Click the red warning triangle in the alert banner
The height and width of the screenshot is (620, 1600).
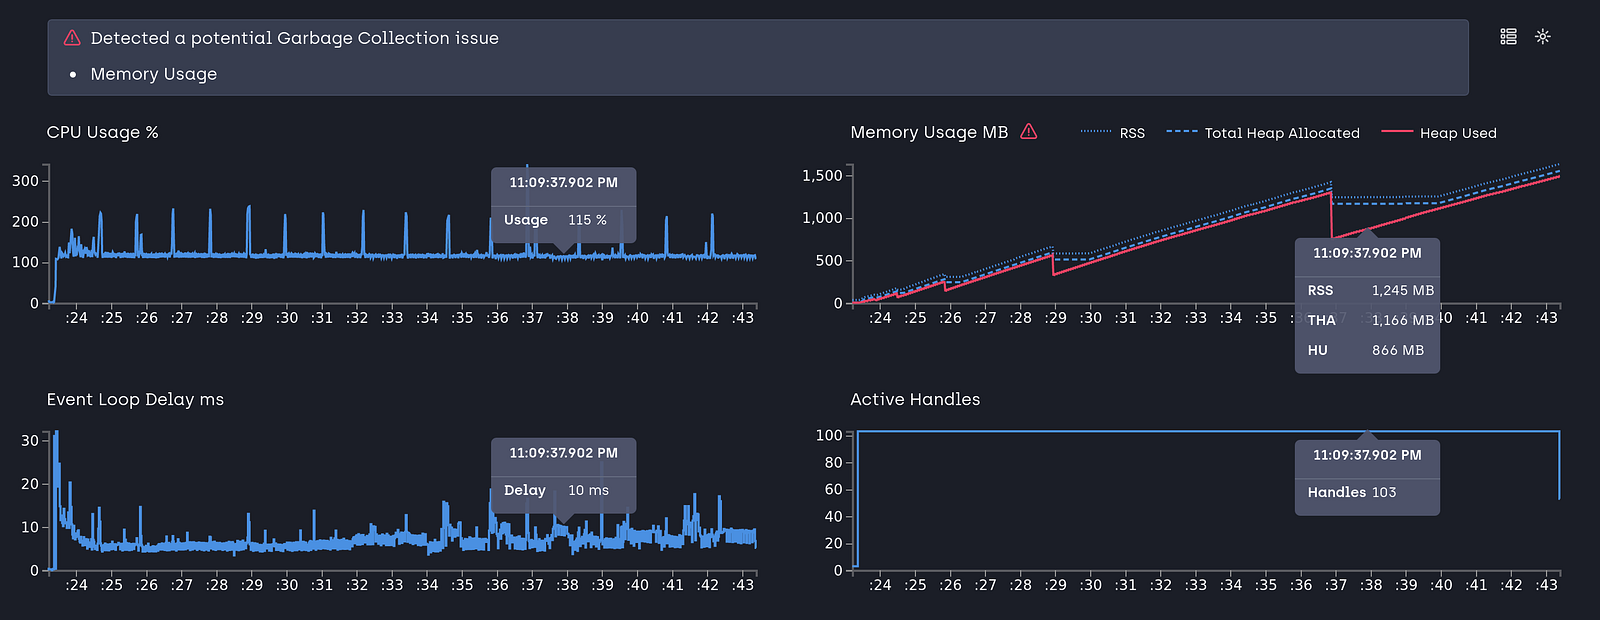pos(72,38)
